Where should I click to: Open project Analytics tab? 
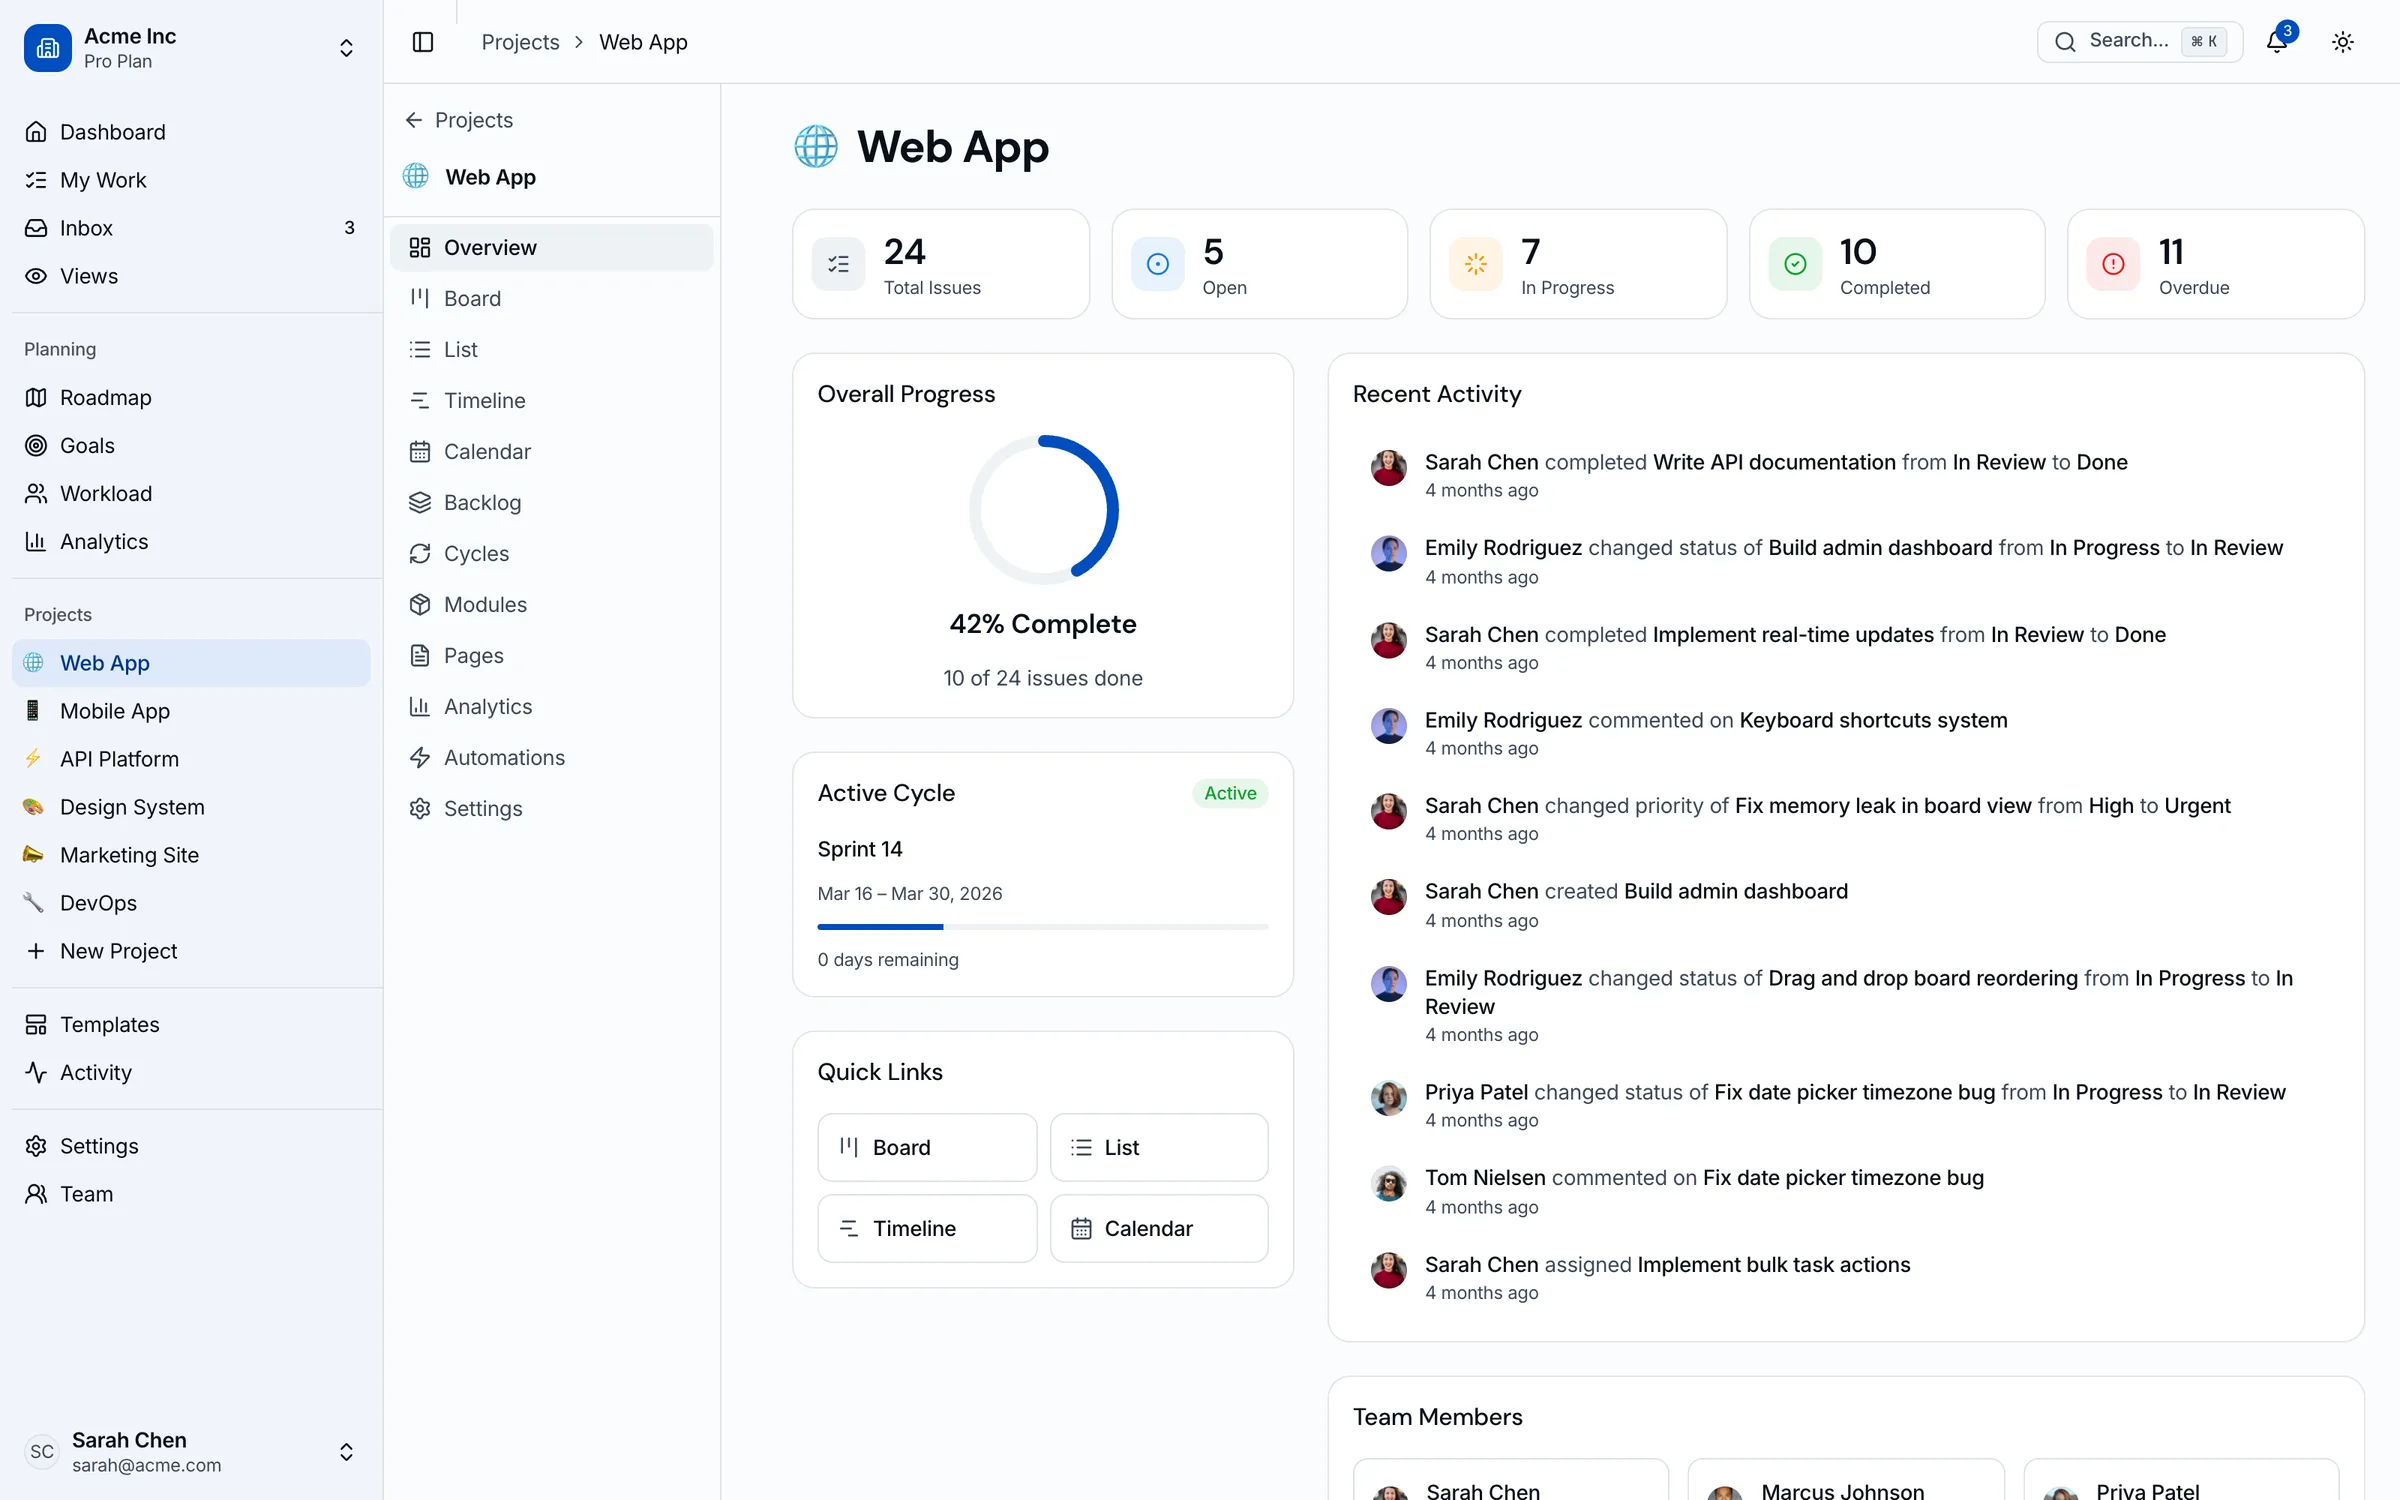pos(552,706)
